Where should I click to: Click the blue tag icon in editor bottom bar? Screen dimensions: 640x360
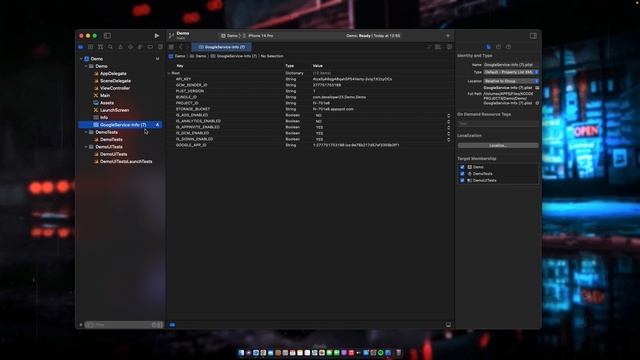point(172,325)
